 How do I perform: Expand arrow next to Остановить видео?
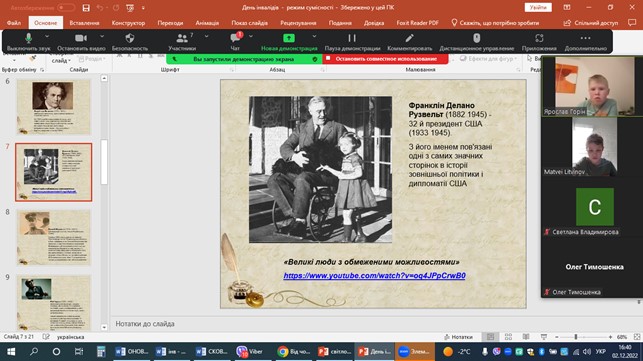point(102,37)
